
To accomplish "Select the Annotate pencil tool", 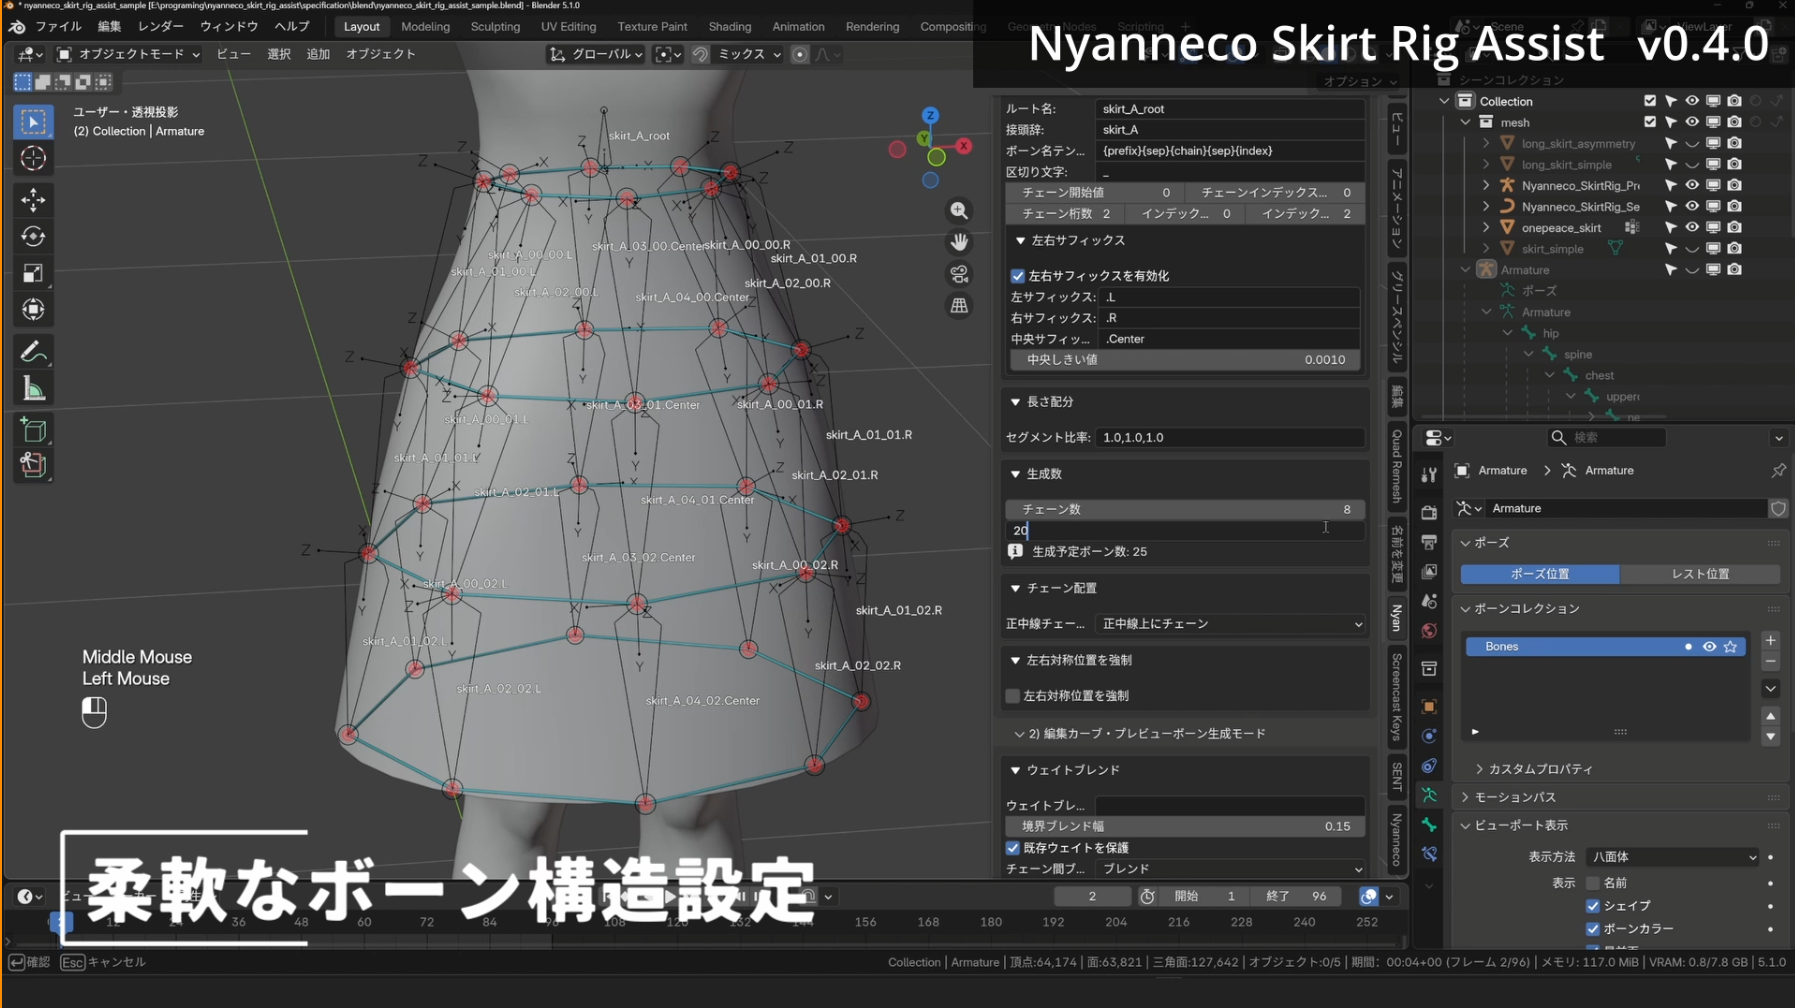I will pos(33,352).
